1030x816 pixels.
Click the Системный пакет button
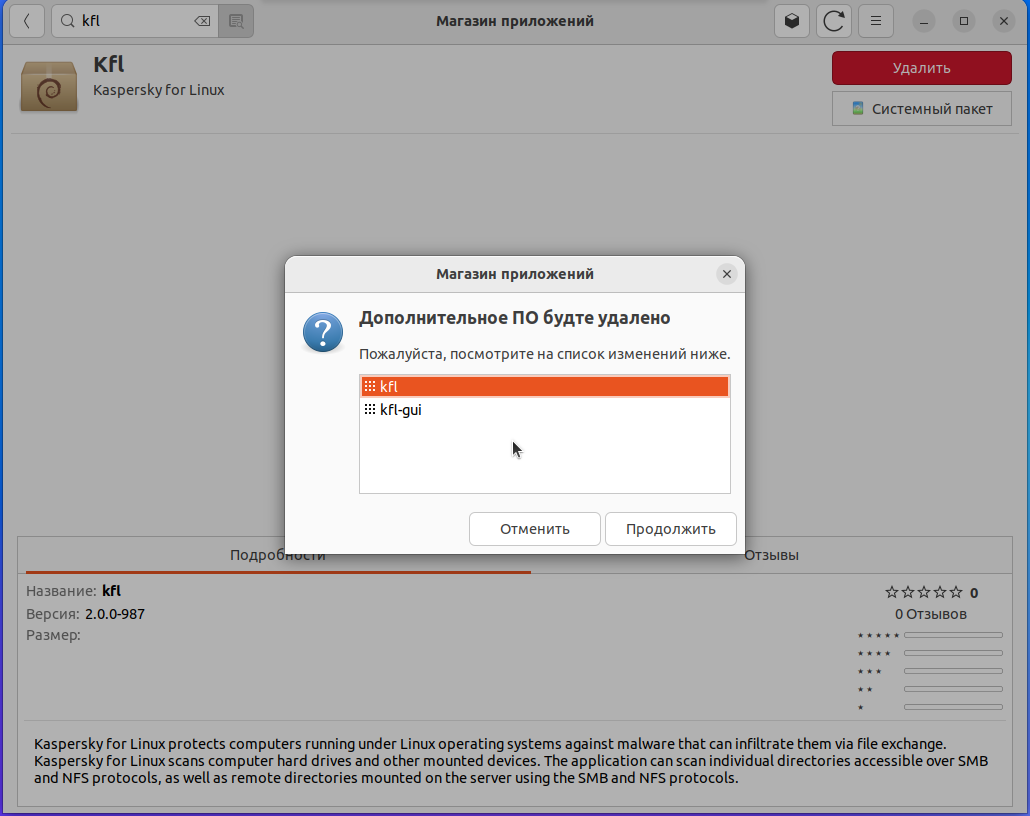pos(922,108)
